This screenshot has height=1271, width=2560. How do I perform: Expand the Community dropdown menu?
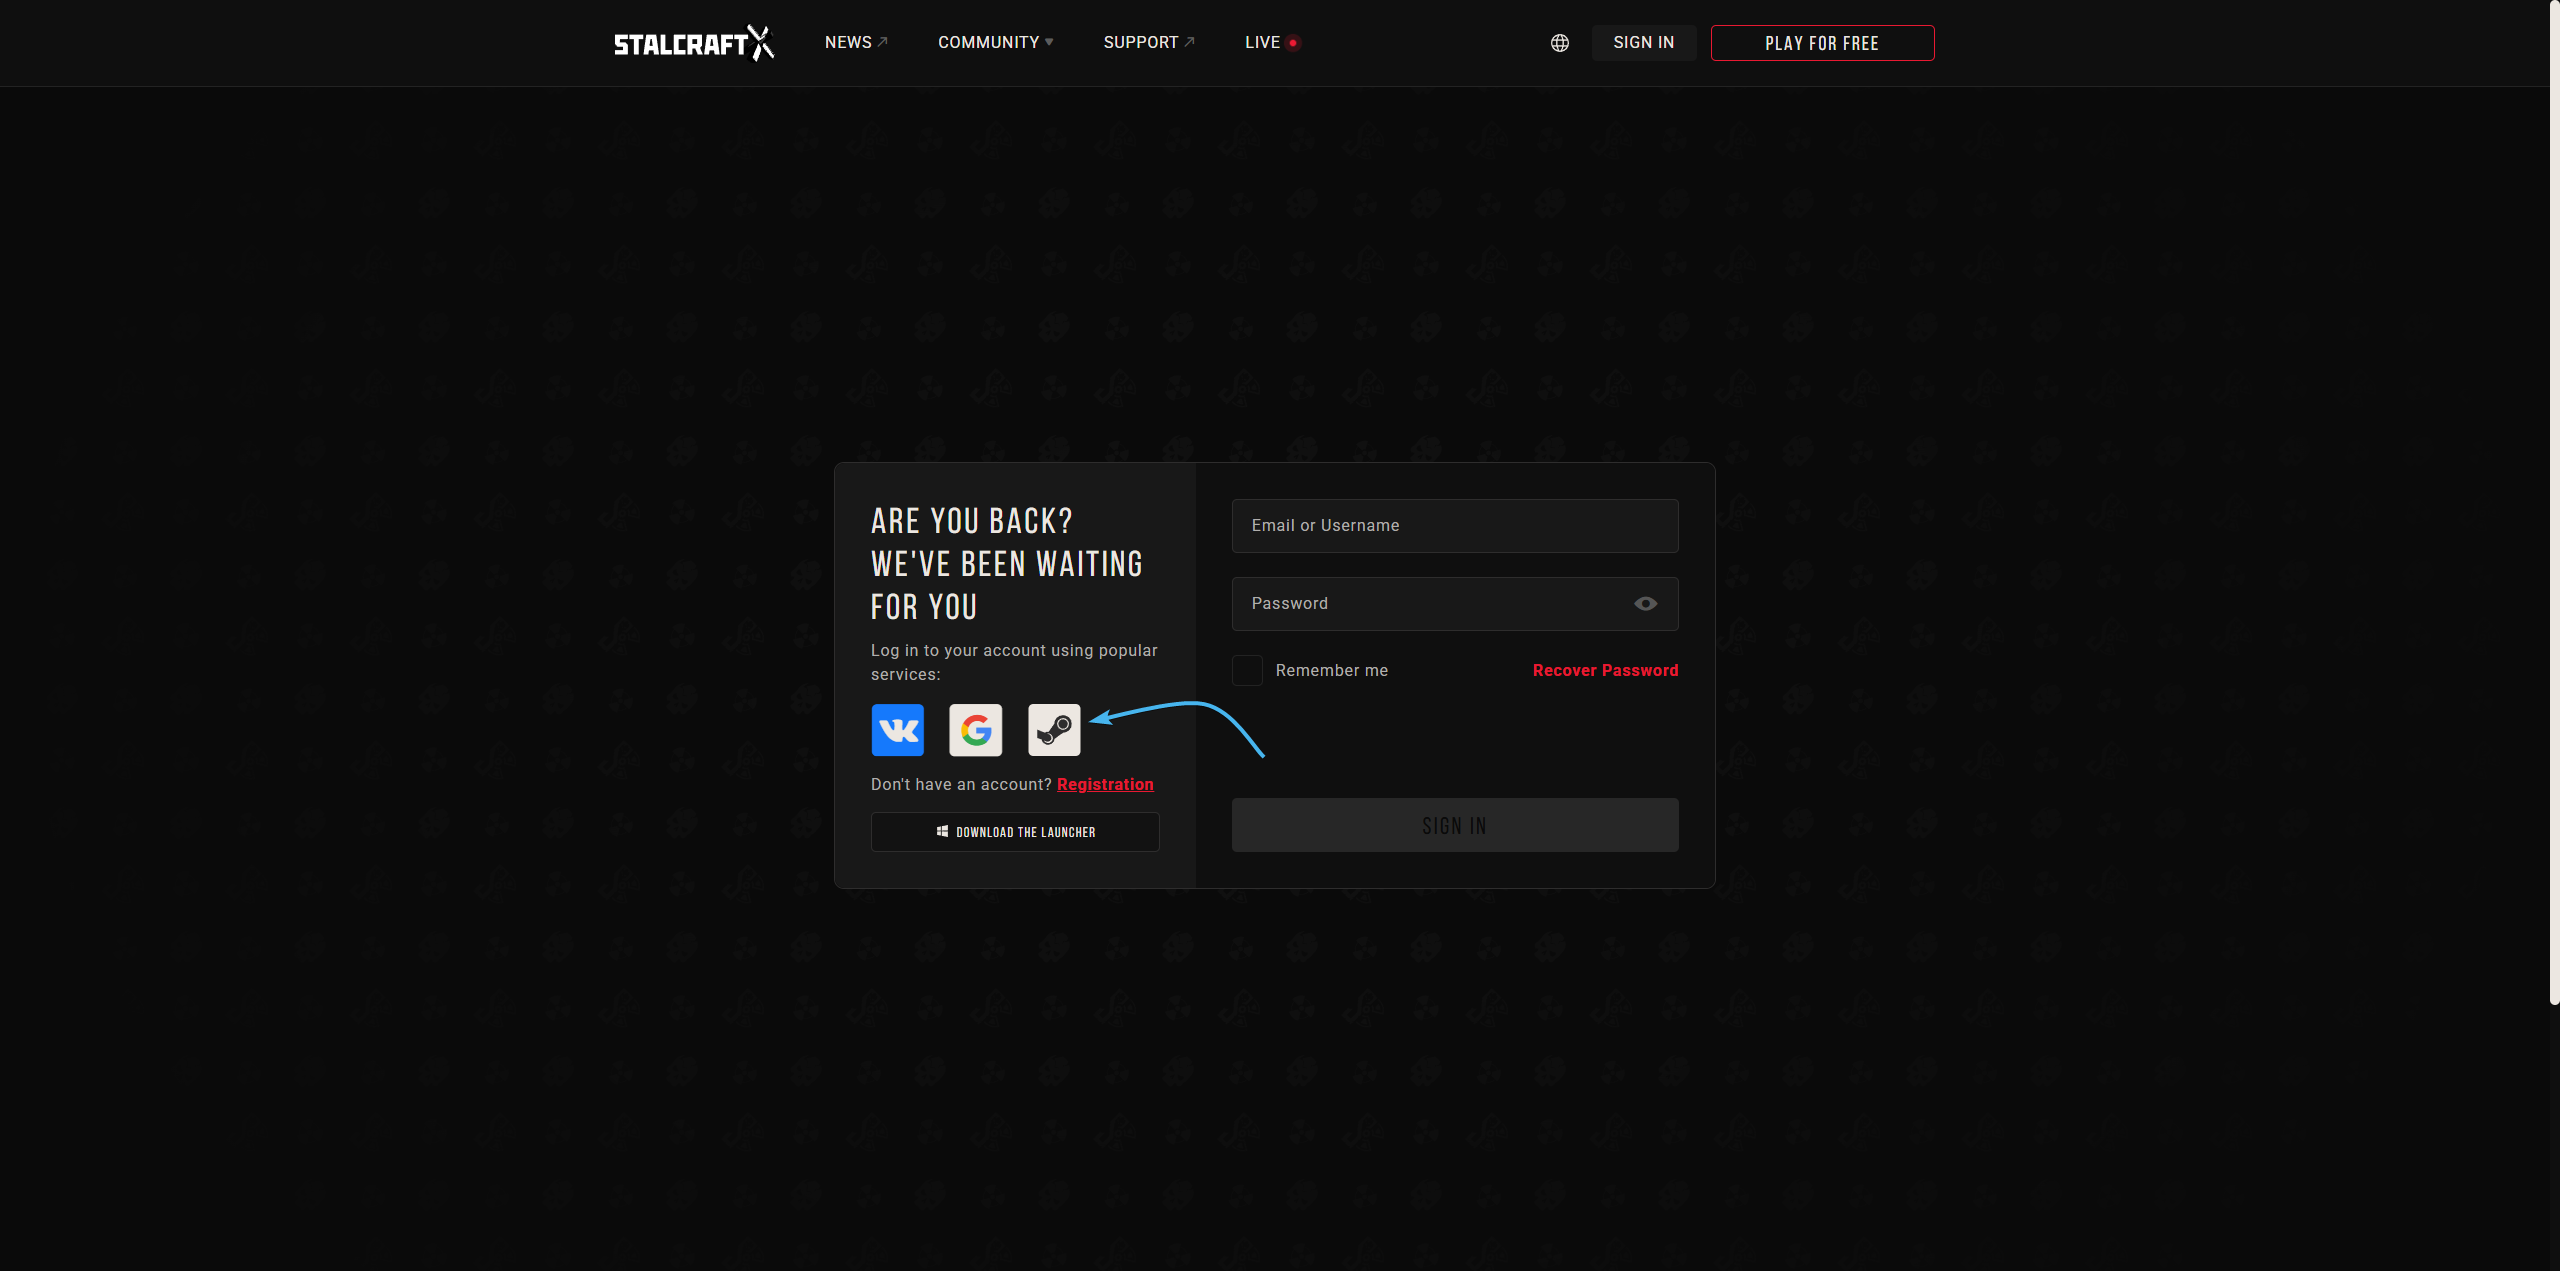(x=995, y=42)
